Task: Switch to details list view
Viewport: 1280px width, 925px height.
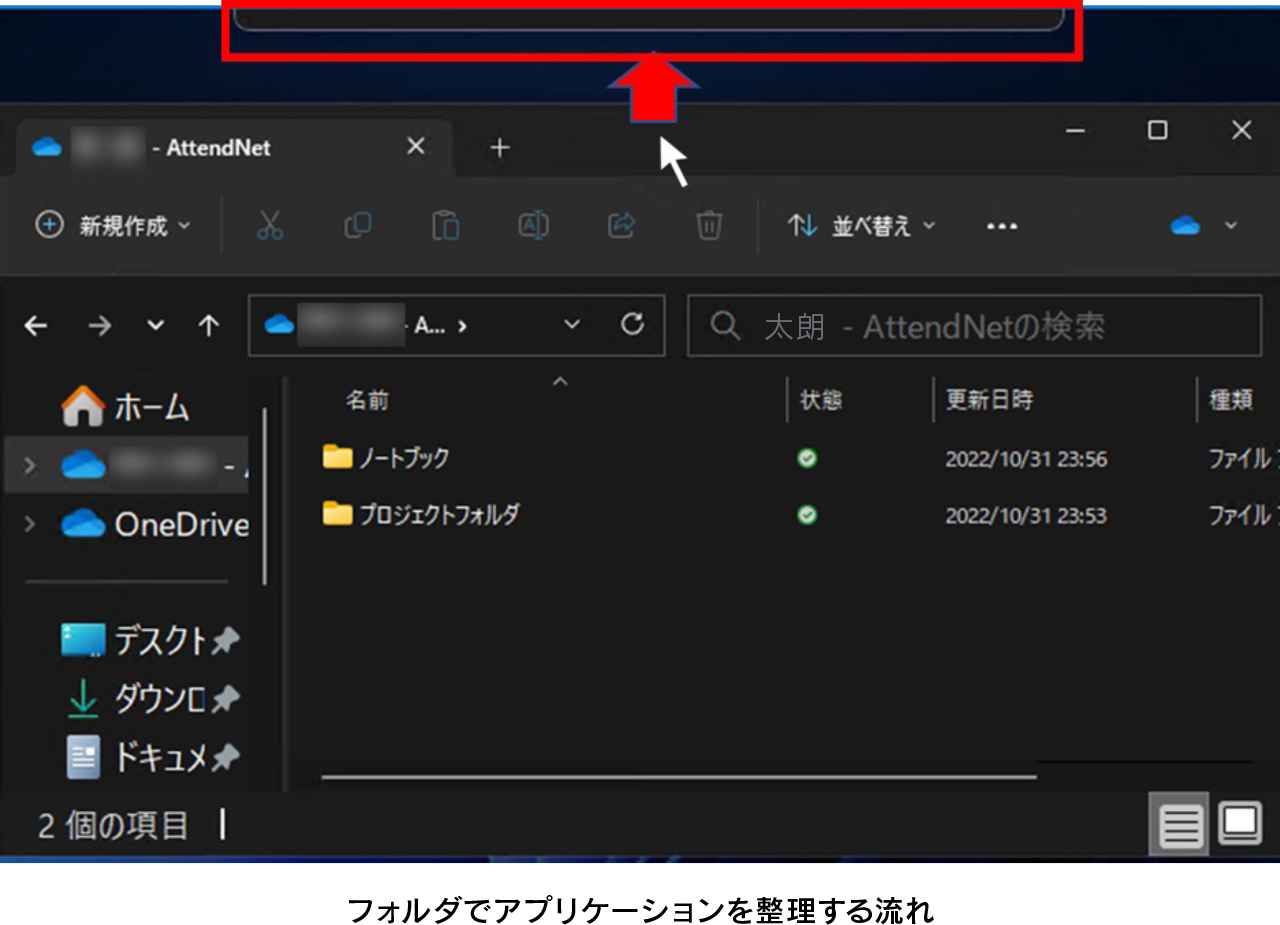Action: point(1180,826)
